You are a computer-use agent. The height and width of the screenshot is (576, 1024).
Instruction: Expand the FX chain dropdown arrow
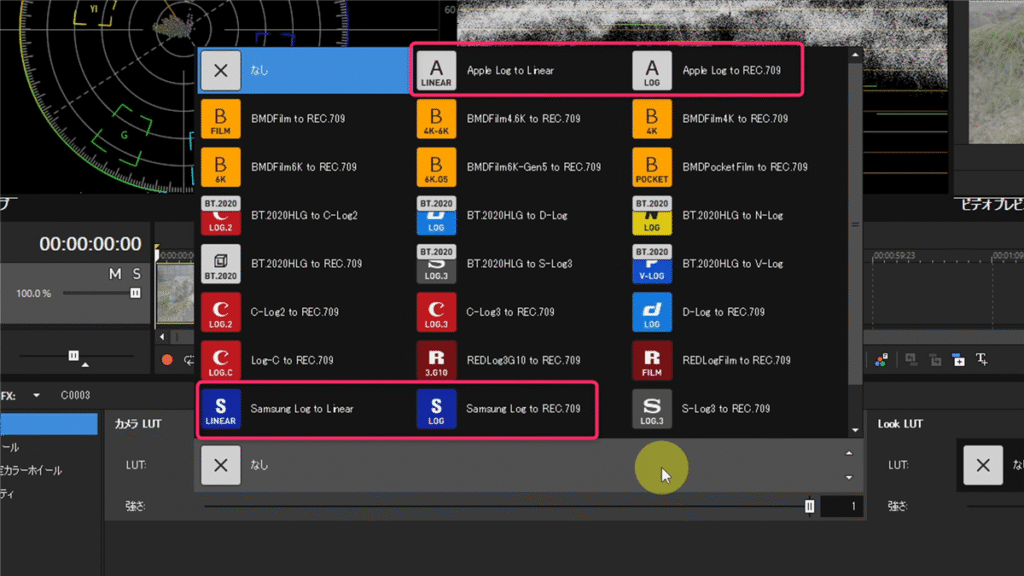click(x=37, y=395)
